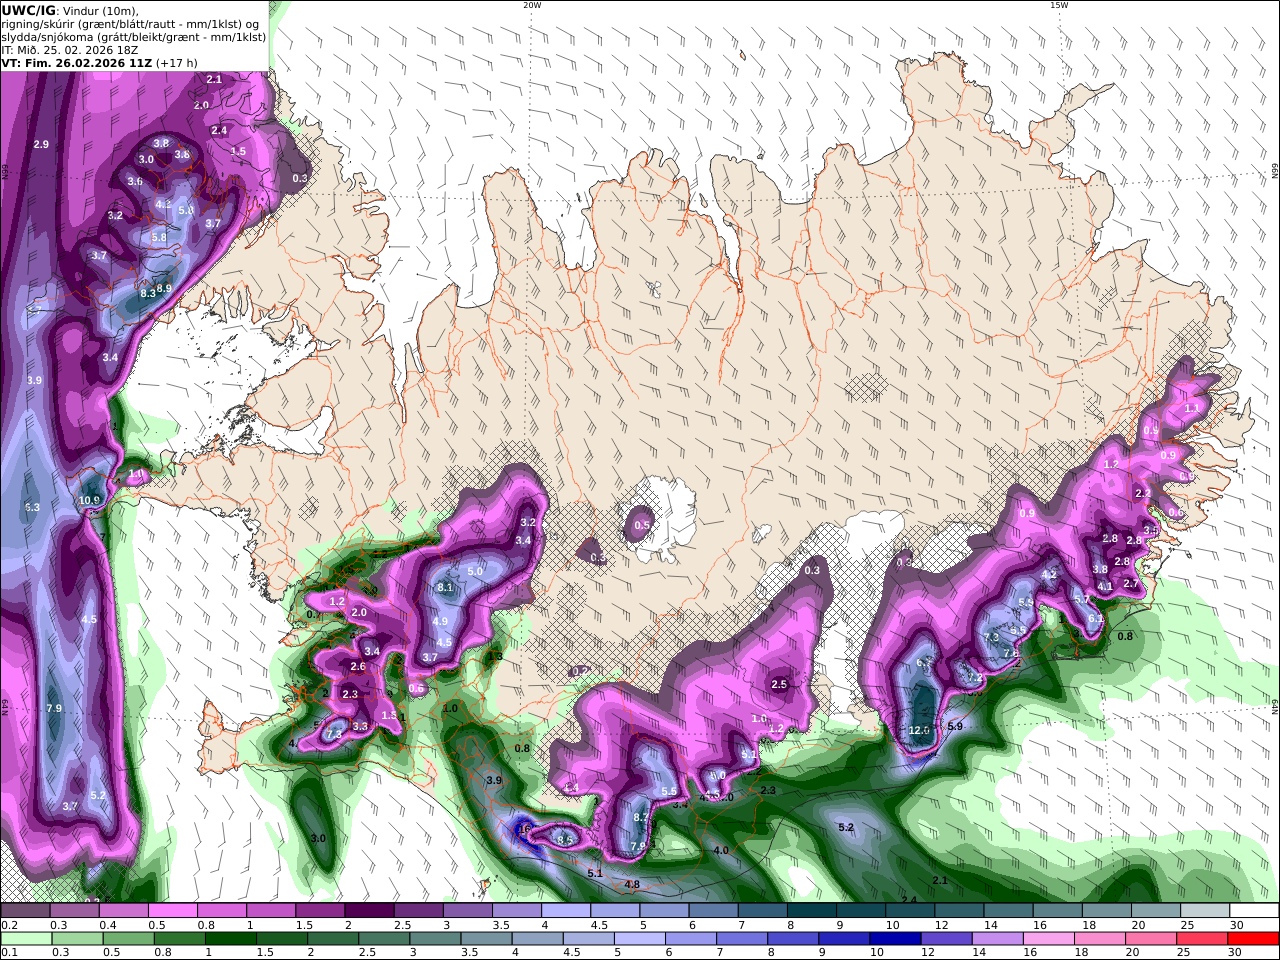The height and width of the screenshot is (960, 1280).
Task: Select the 5.9 value off the southeast coast
Action: (x=954, y=727)
